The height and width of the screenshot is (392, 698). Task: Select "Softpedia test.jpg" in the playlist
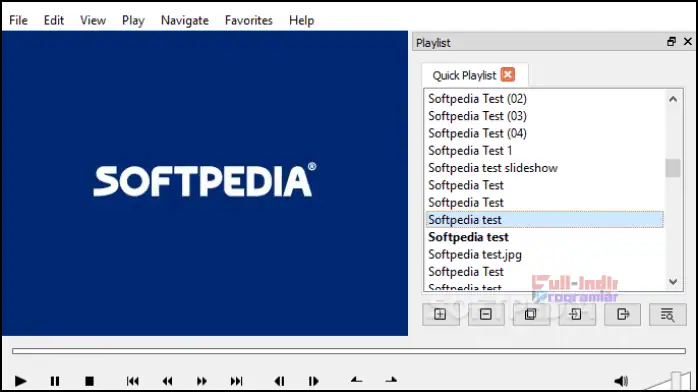pyautogui.click(x=545, y=255)
